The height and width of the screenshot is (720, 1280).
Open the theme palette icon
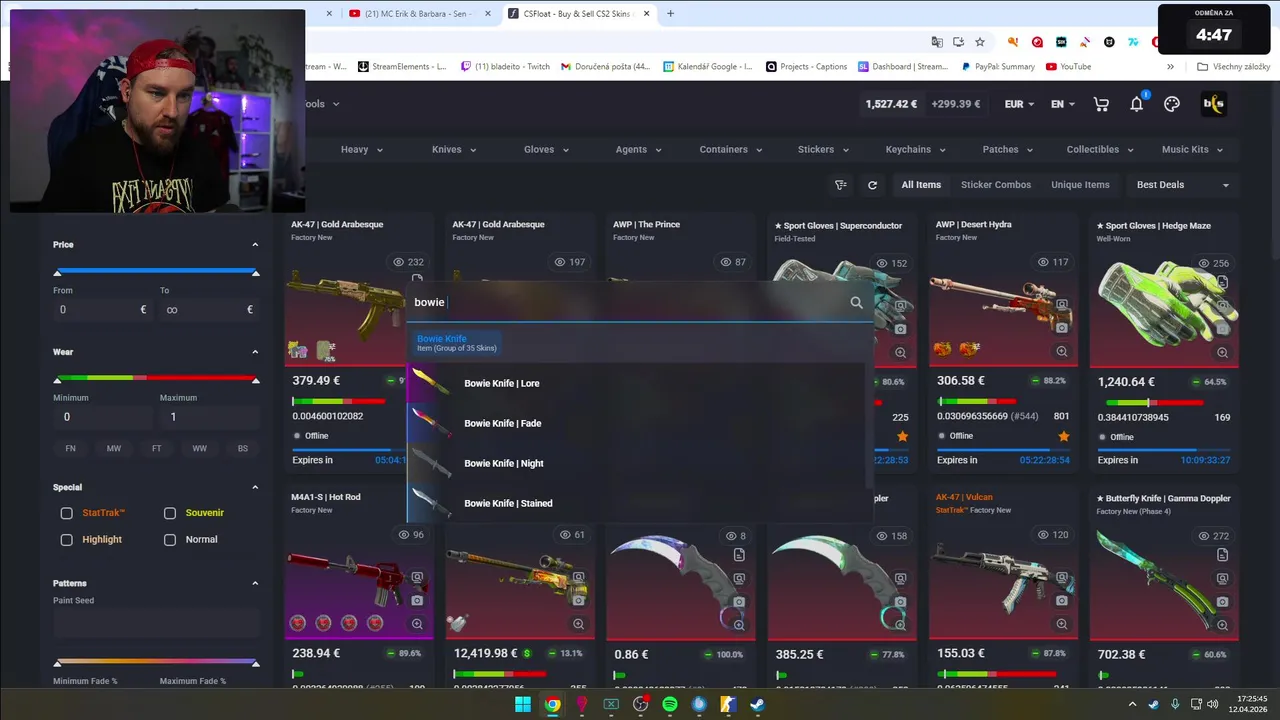[1172, 104]
